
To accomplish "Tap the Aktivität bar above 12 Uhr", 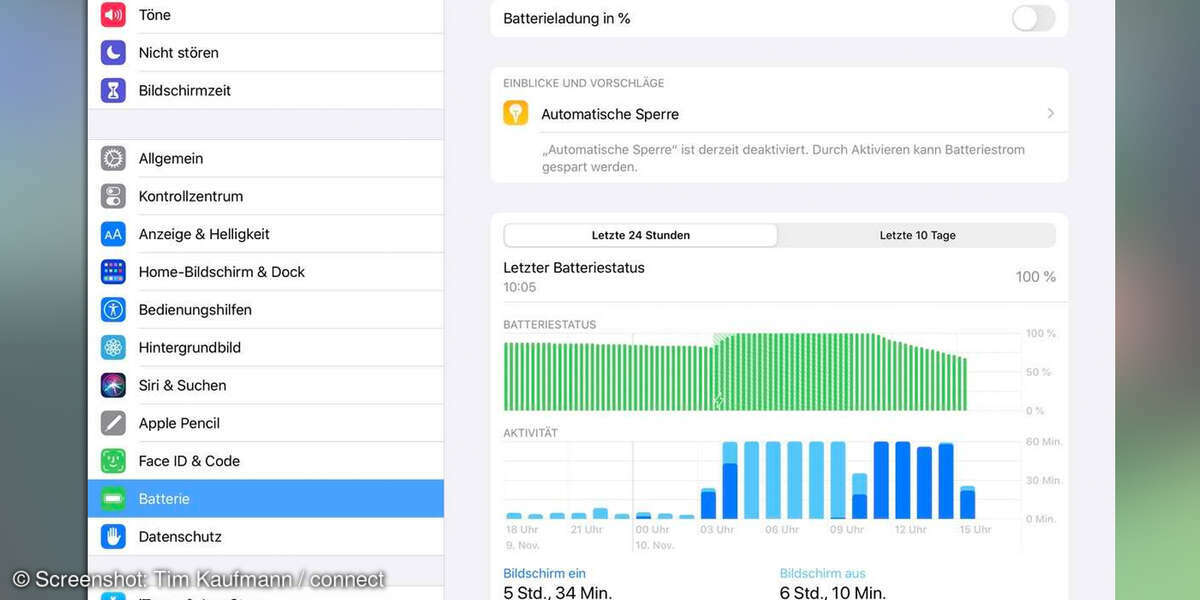I will (x=903, y=480).
